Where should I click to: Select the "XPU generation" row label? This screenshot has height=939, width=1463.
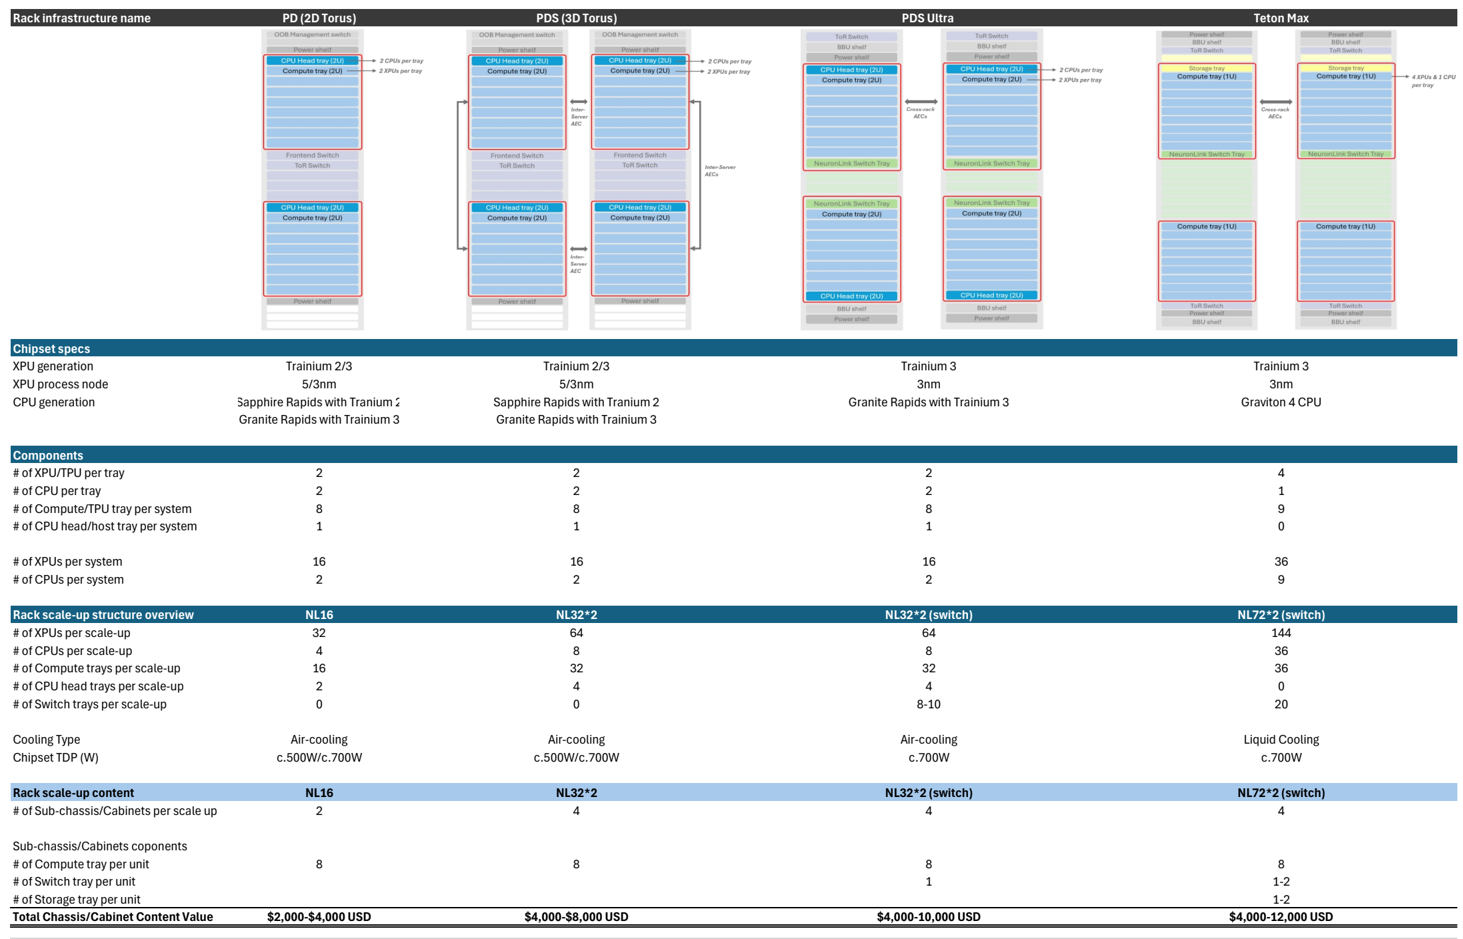pyautogui.click(x=53, y=366)
